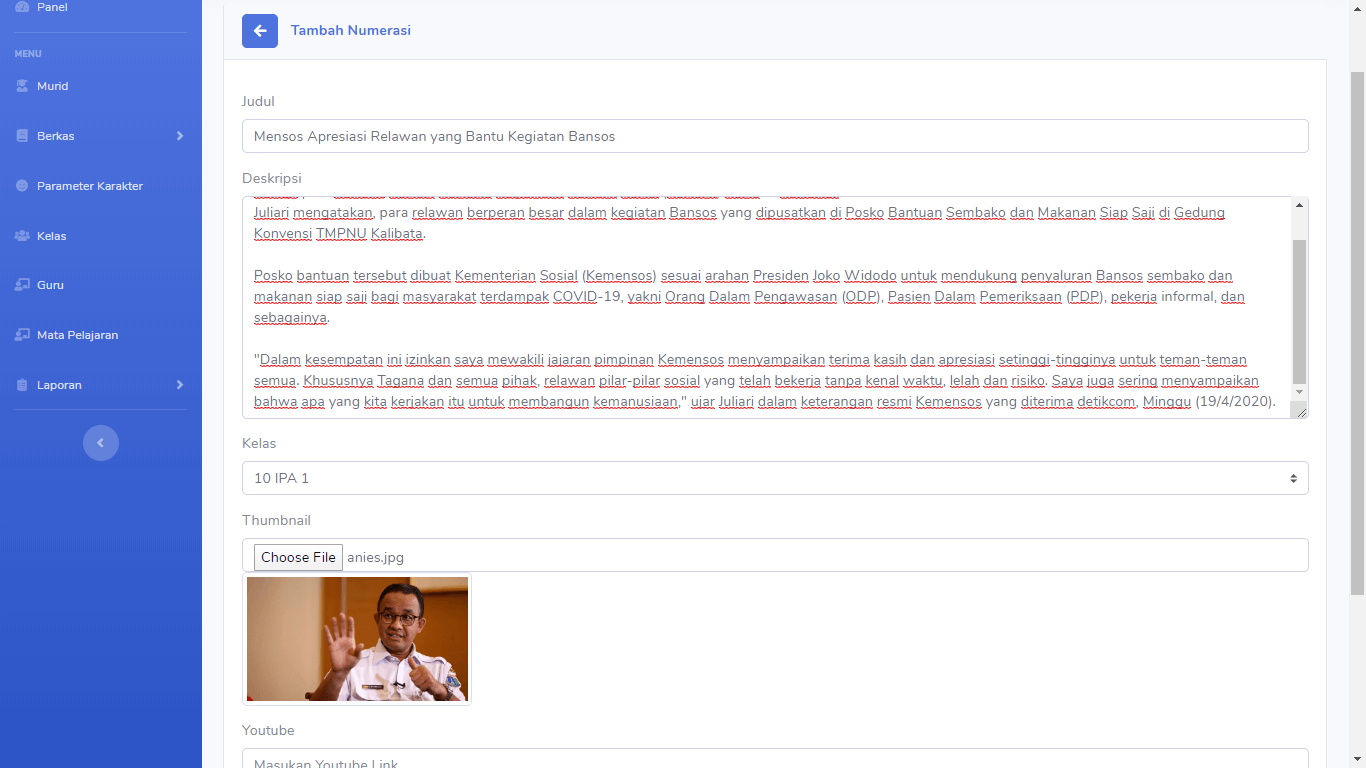Click the back arrow button

(260, 31)
